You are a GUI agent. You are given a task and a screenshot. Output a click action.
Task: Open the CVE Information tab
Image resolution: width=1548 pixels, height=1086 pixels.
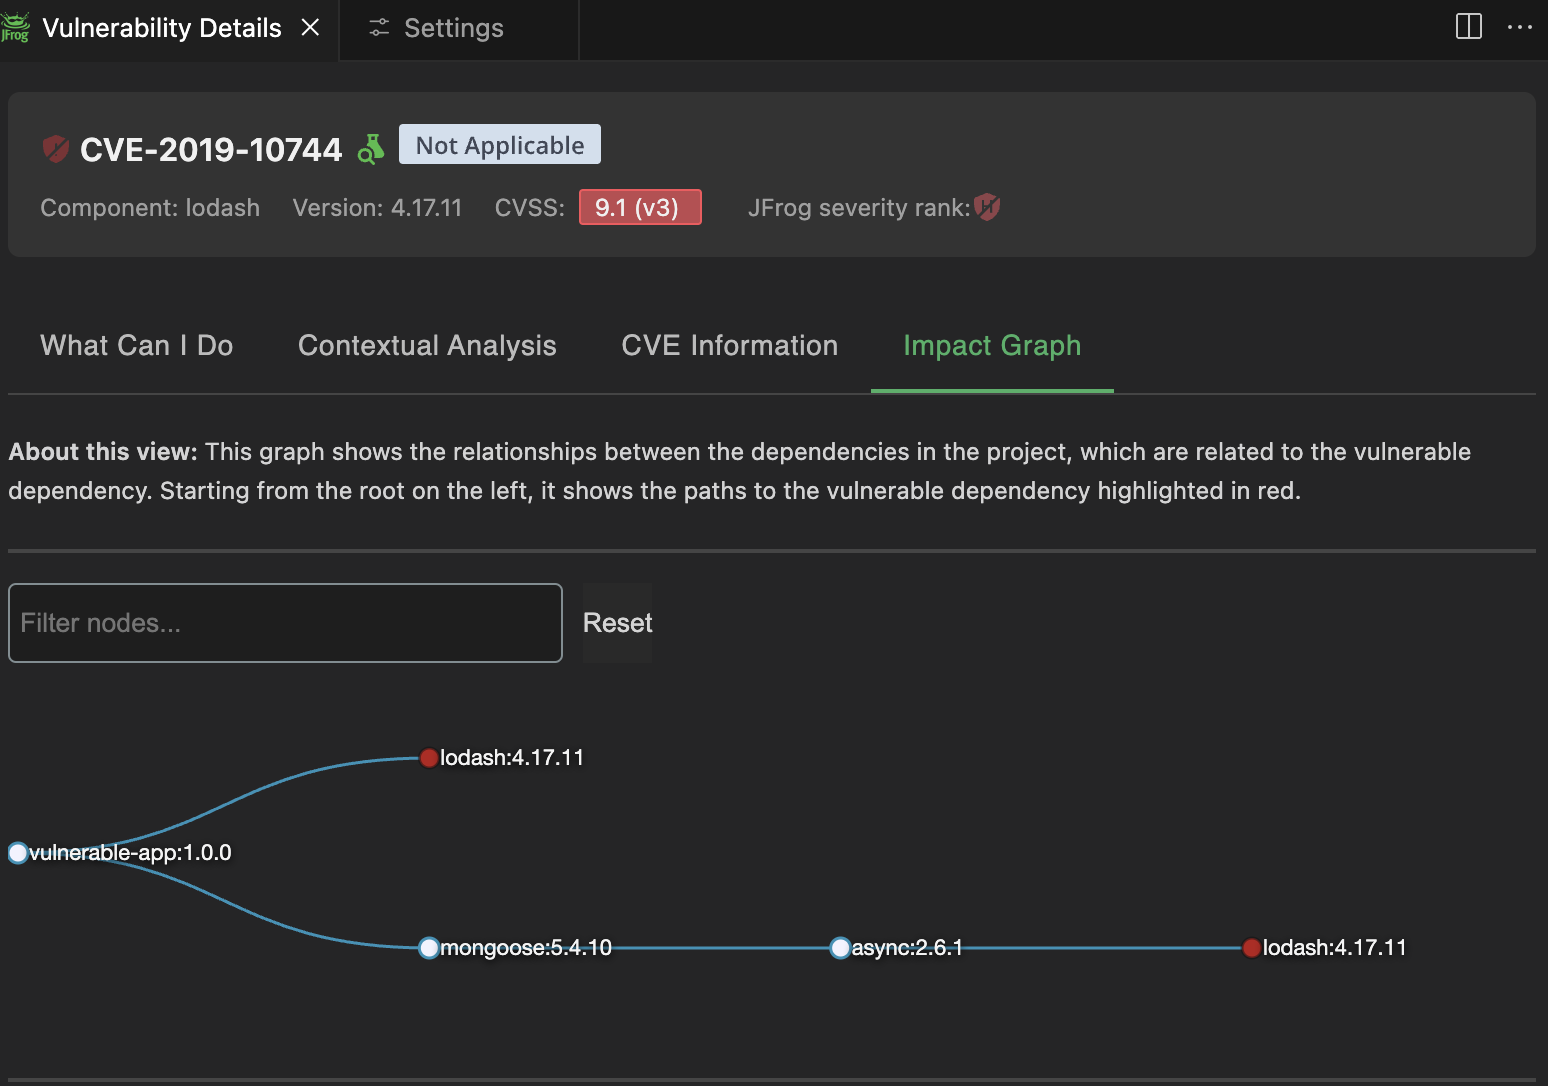pos(729,345)
